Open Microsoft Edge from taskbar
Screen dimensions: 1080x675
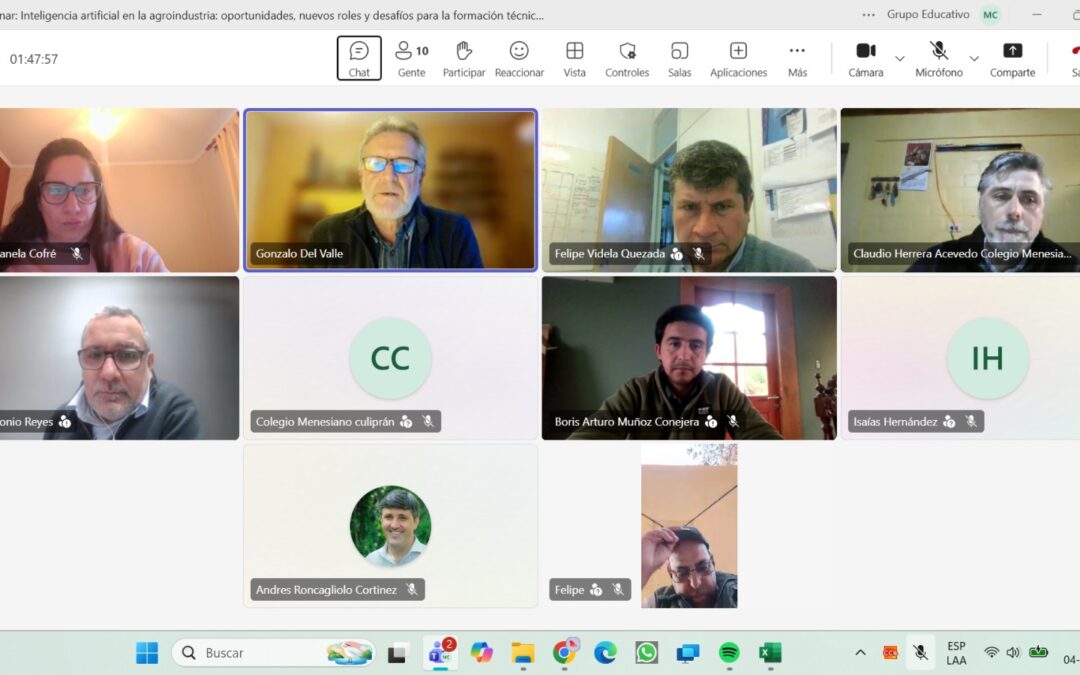pyautogui.click(x=605, y=652)
